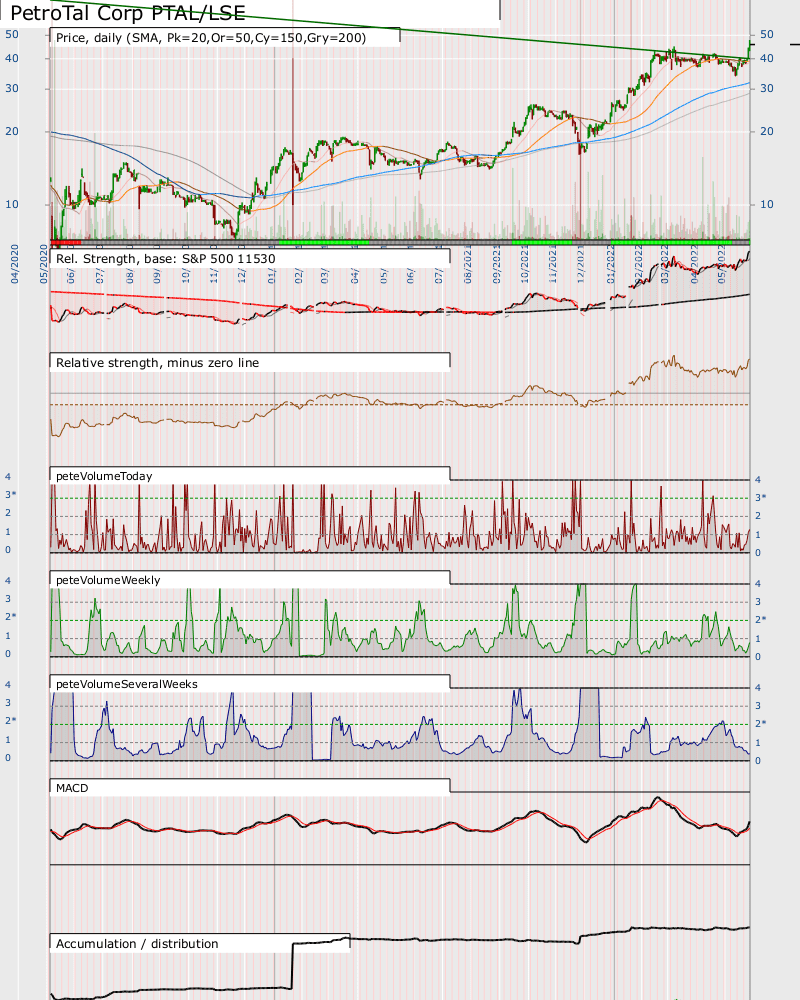This screenshot has width=800, height=1000.
Task: Click the Rel. Strength, base: S&P 500 label
Action: click(166, 259)
